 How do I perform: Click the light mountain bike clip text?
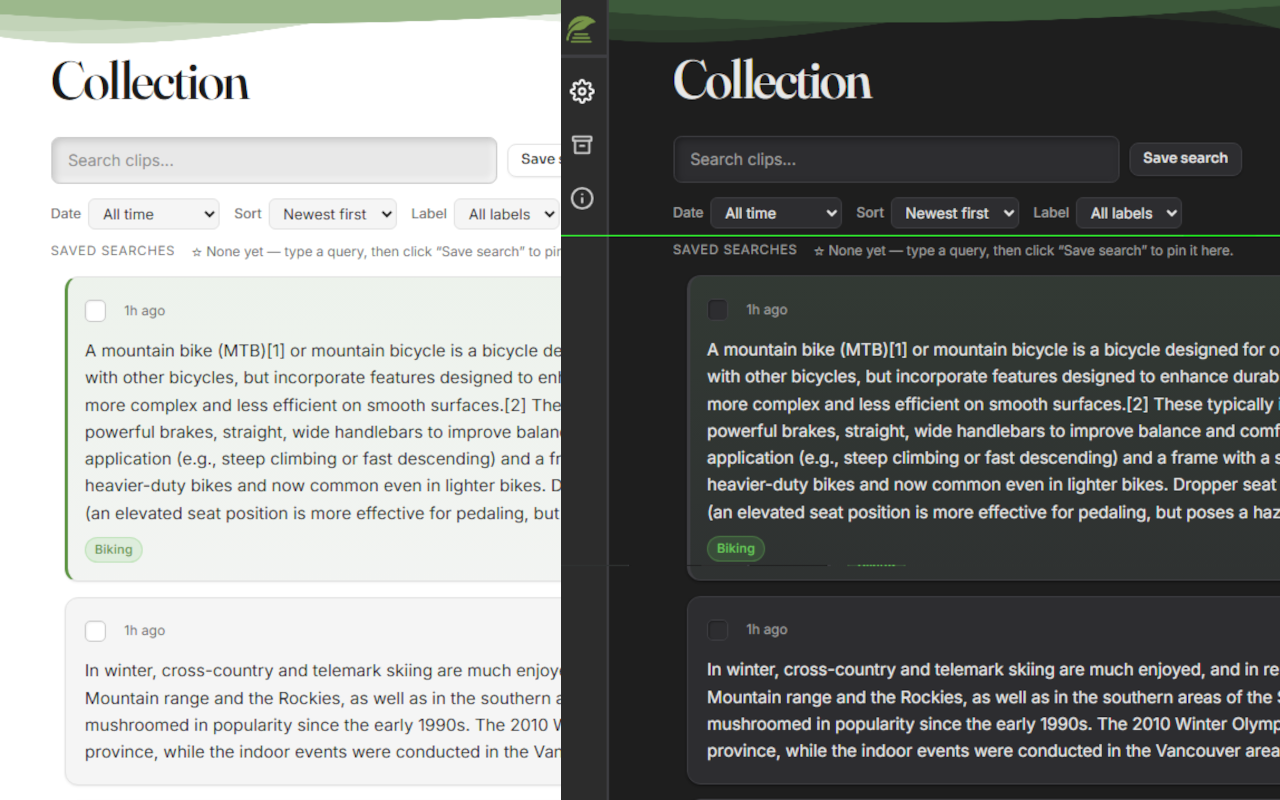pyautogui.click(x=323, y=432)
